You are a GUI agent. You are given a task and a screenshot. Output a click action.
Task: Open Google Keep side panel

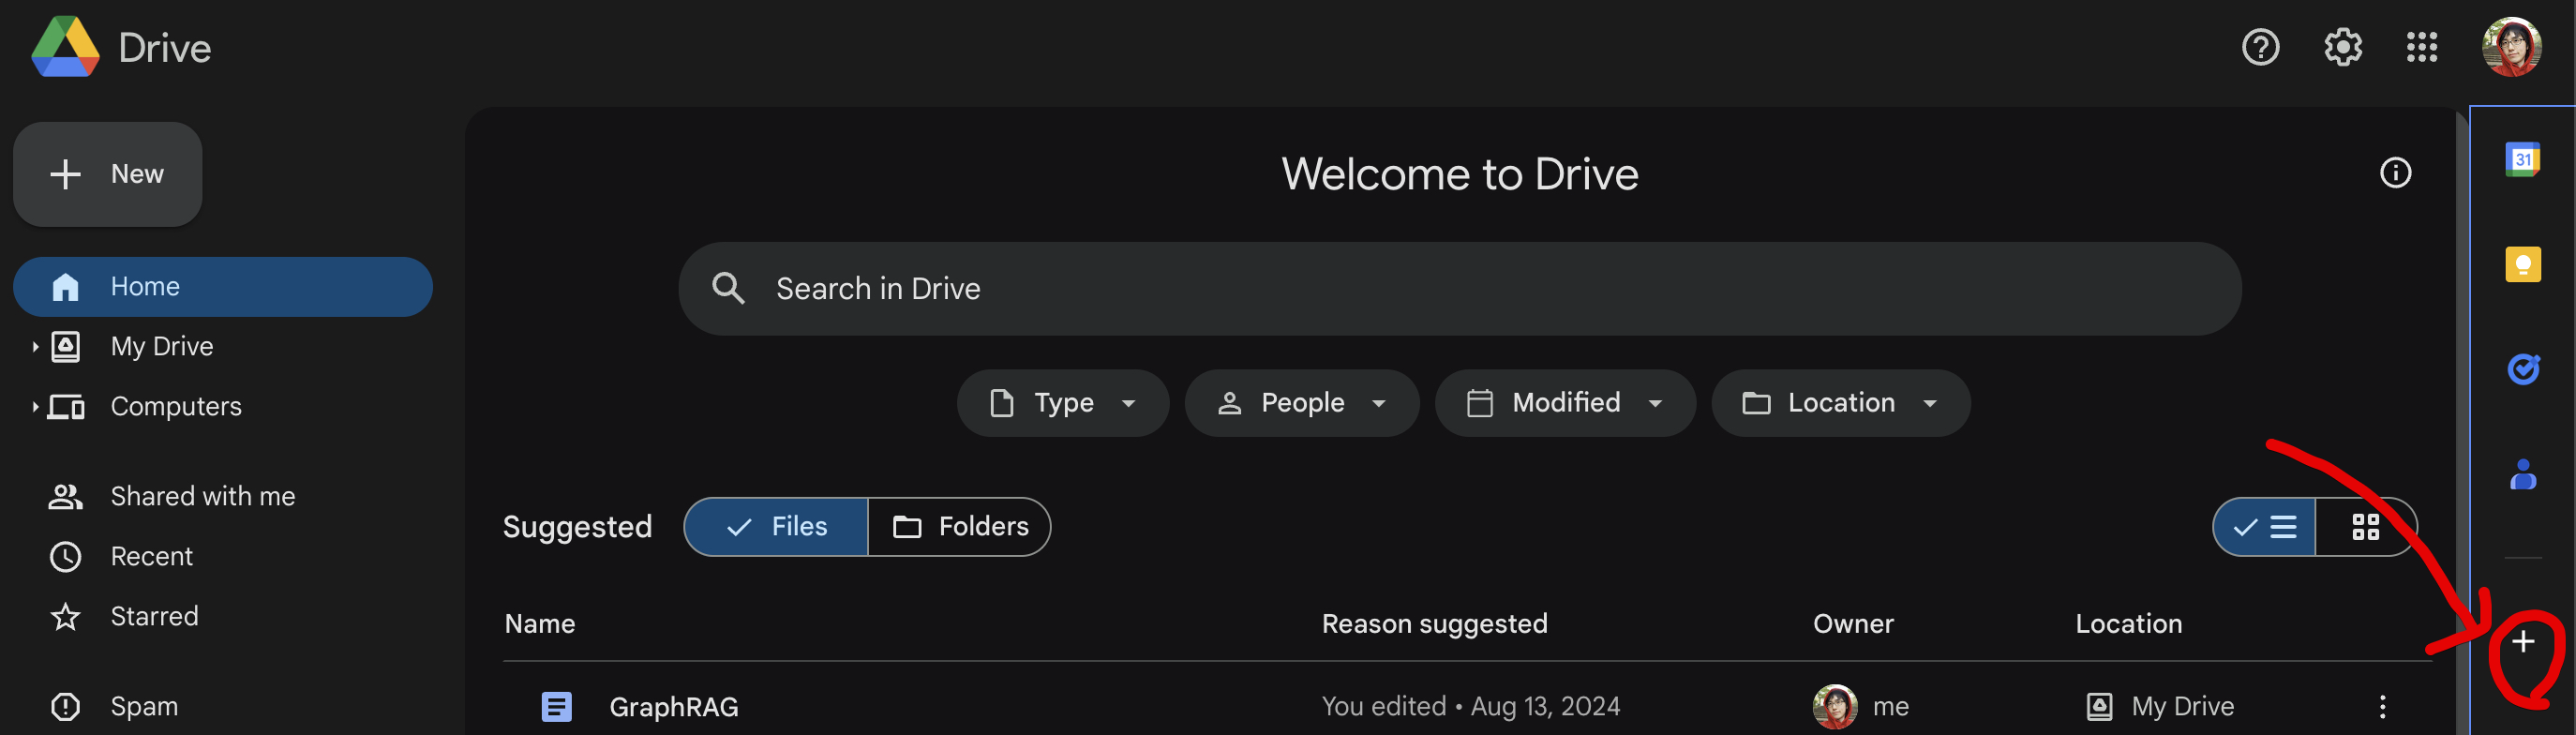click(x=2522, y=264)
